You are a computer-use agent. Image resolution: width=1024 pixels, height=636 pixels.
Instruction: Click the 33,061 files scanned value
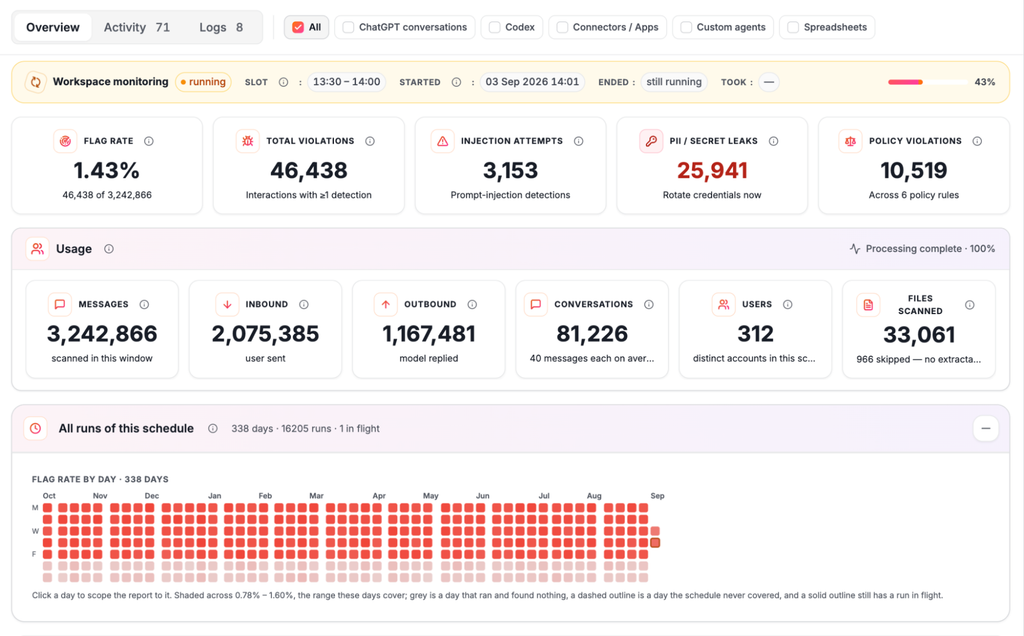[919, 335]
